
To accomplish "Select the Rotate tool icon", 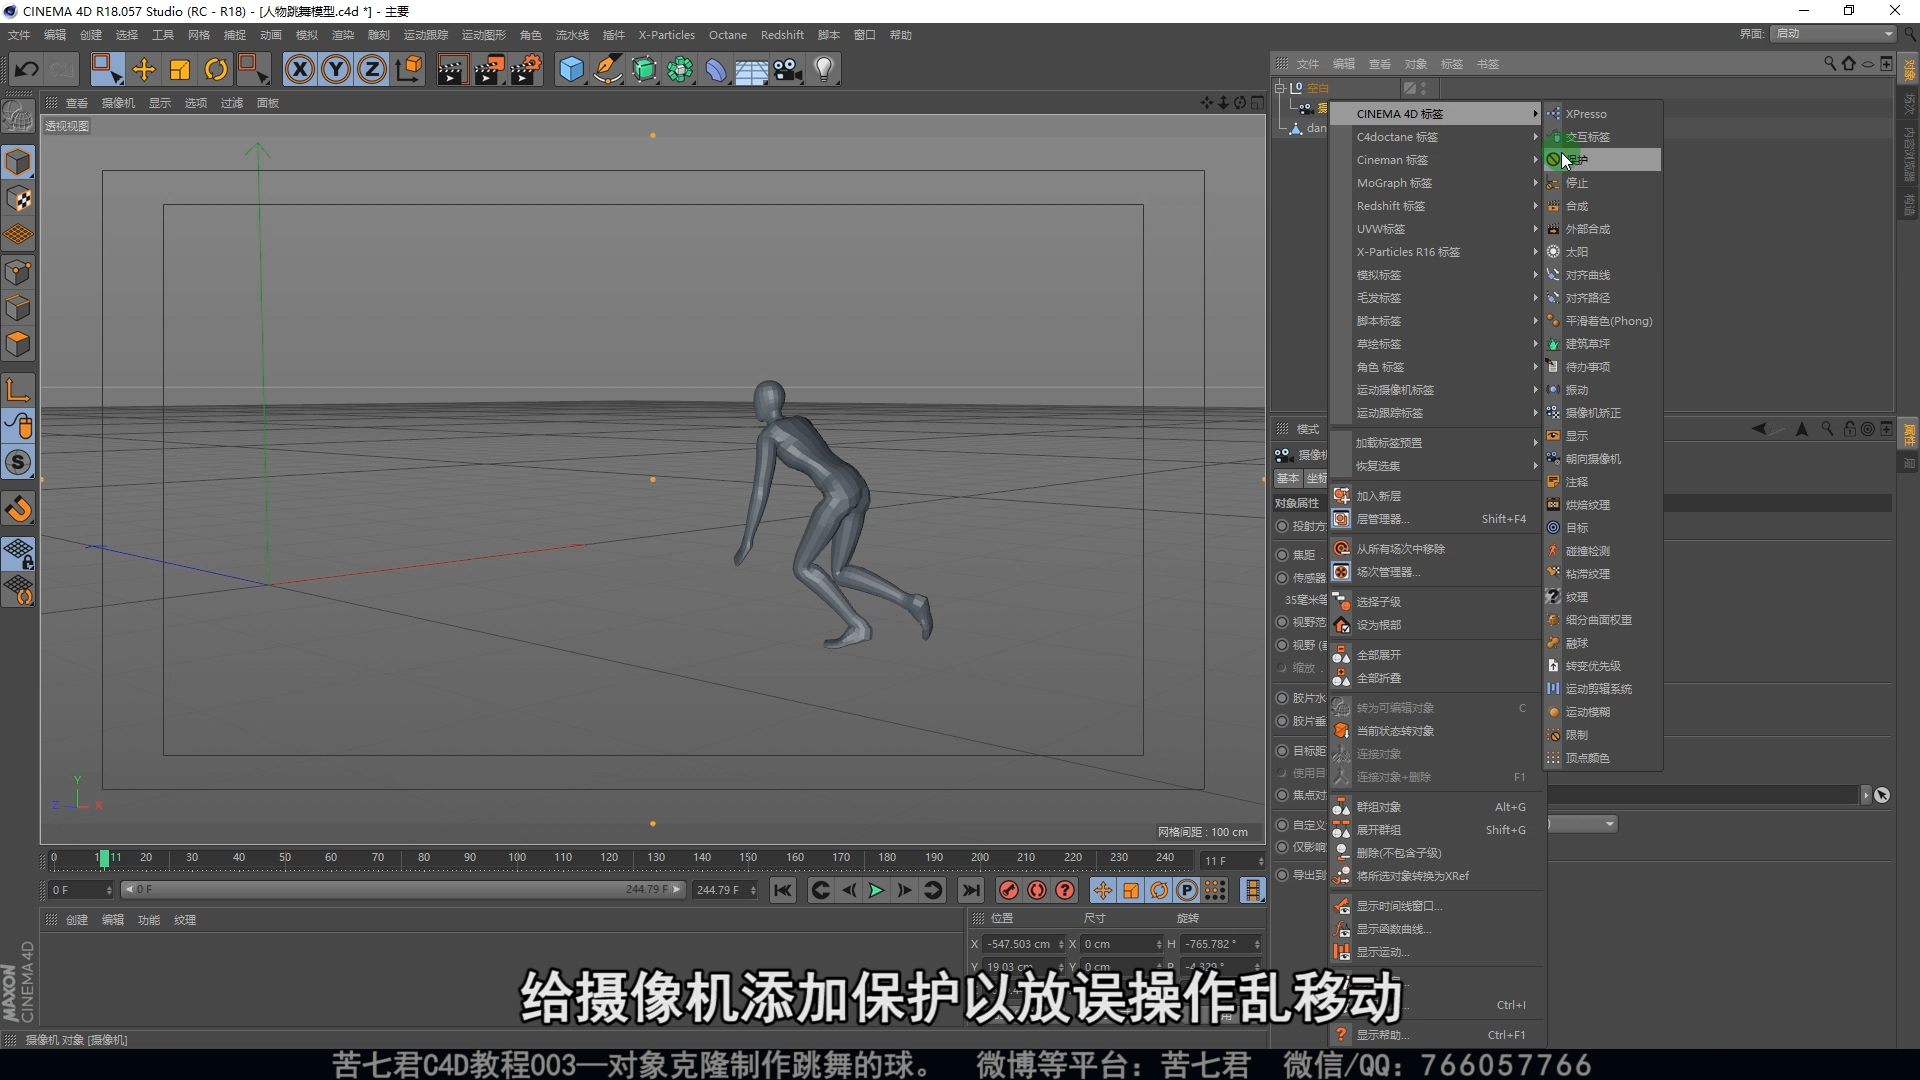I will point(216,70).
